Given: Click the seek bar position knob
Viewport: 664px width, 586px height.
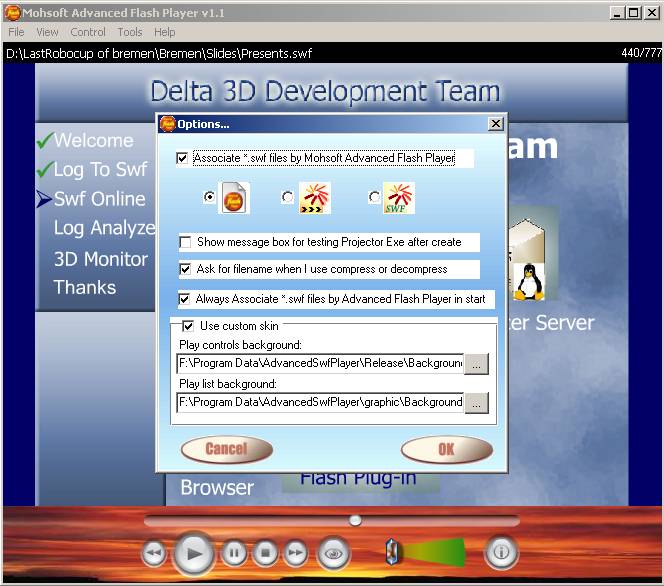Looking at the screenshot, I should click(x=355, y=520).
